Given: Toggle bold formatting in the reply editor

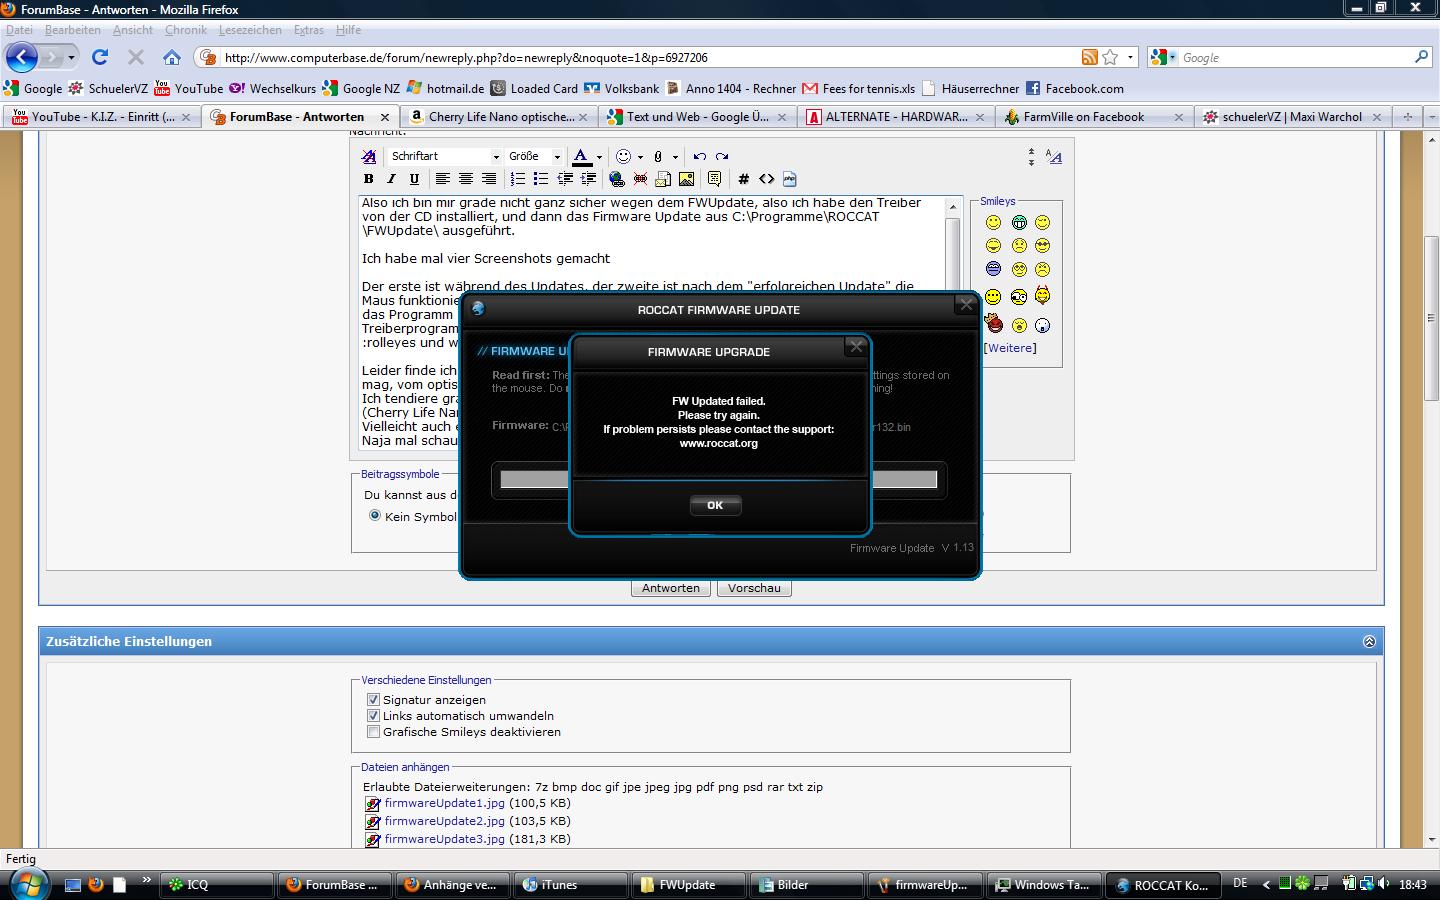Looking at the screenshot, I should point(369,179).
